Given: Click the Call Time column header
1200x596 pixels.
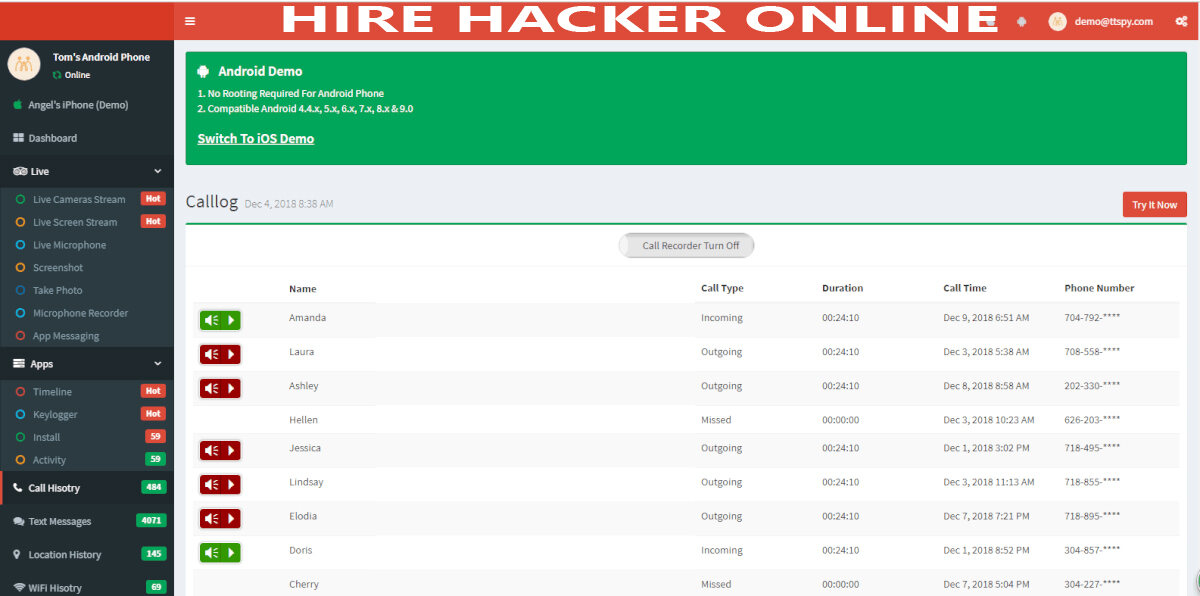Looking at the screenshot, I should coord(964,288).
